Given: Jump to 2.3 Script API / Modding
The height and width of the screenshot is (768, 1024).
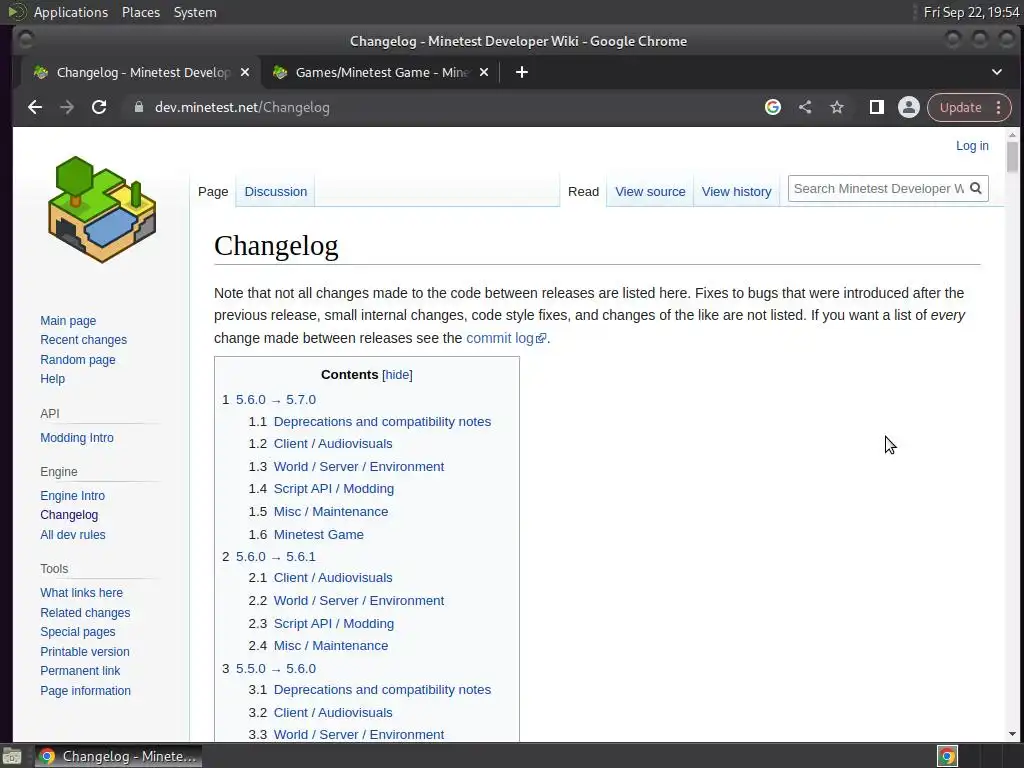Looking at the screenshot, I should click(334, 623).
